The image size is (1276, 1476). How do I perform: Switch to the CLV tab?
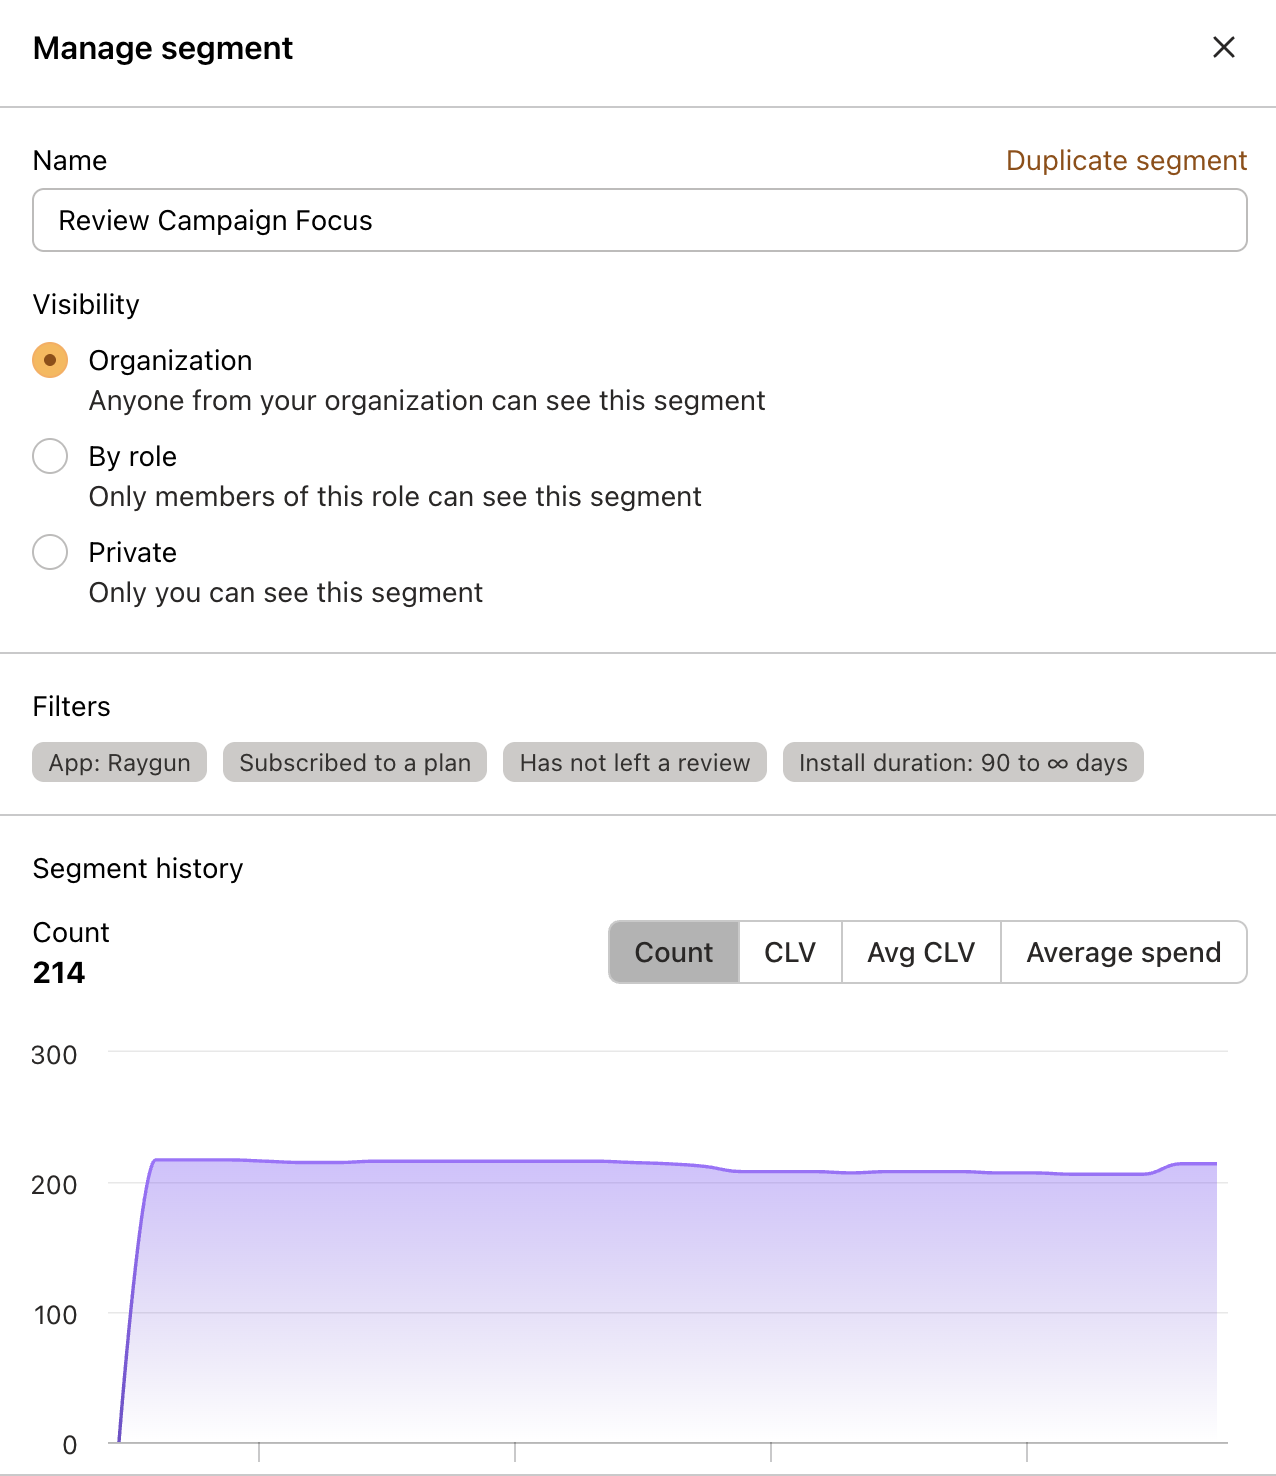pyautogui.click(x=789, y=952)
